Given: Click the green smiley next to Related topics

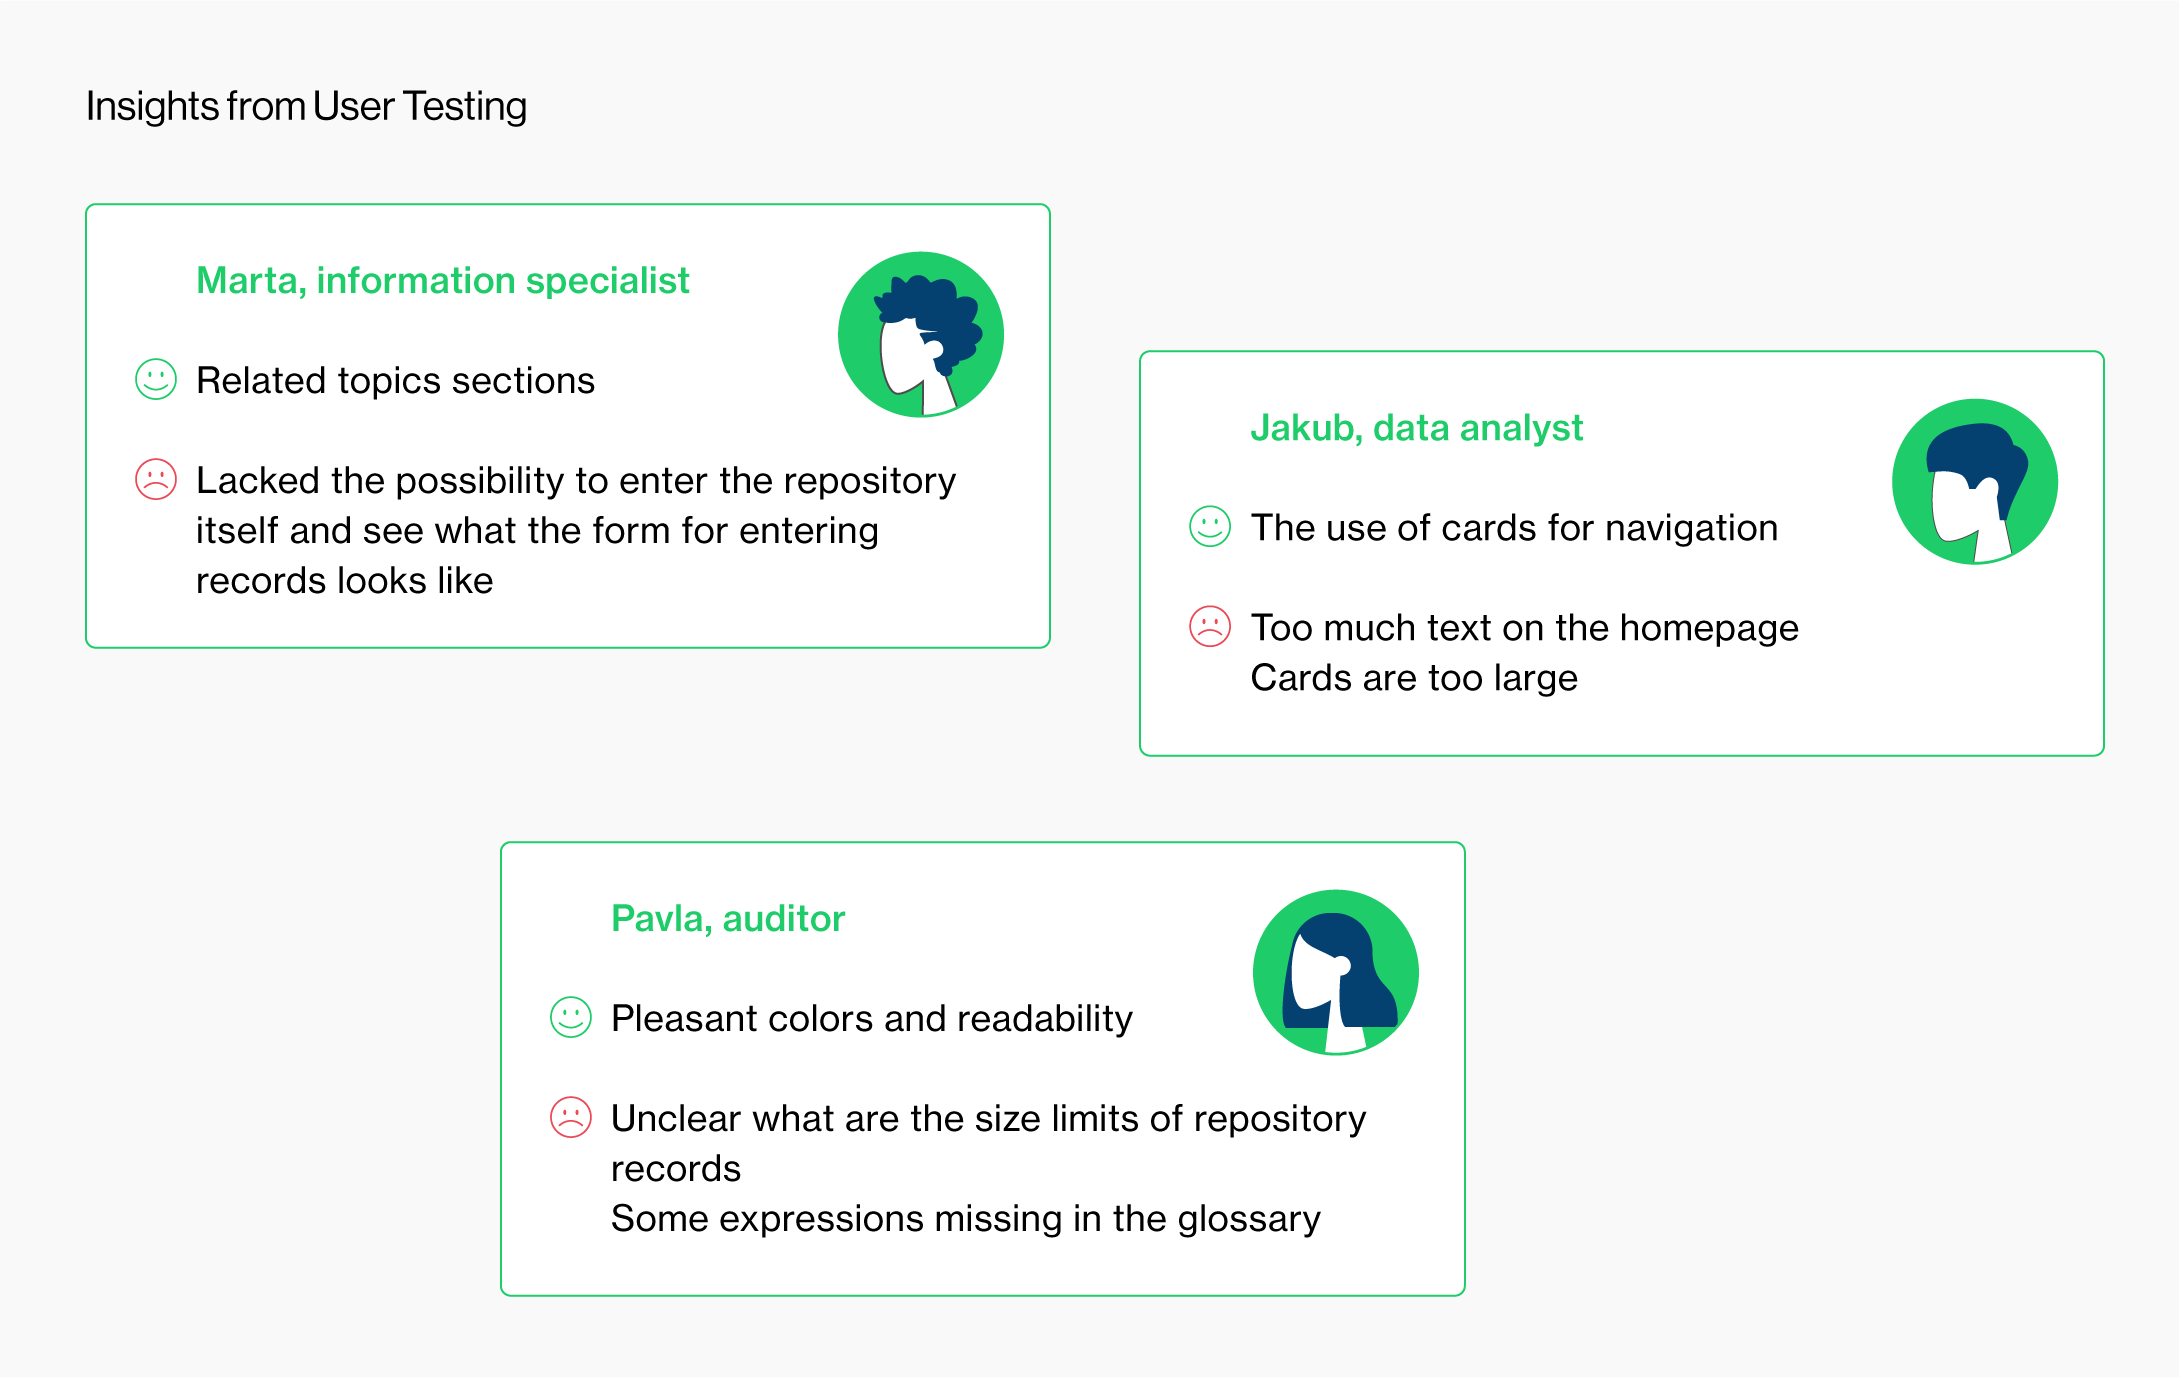Looking at the screenshot, I should click(x=156, y=380).
